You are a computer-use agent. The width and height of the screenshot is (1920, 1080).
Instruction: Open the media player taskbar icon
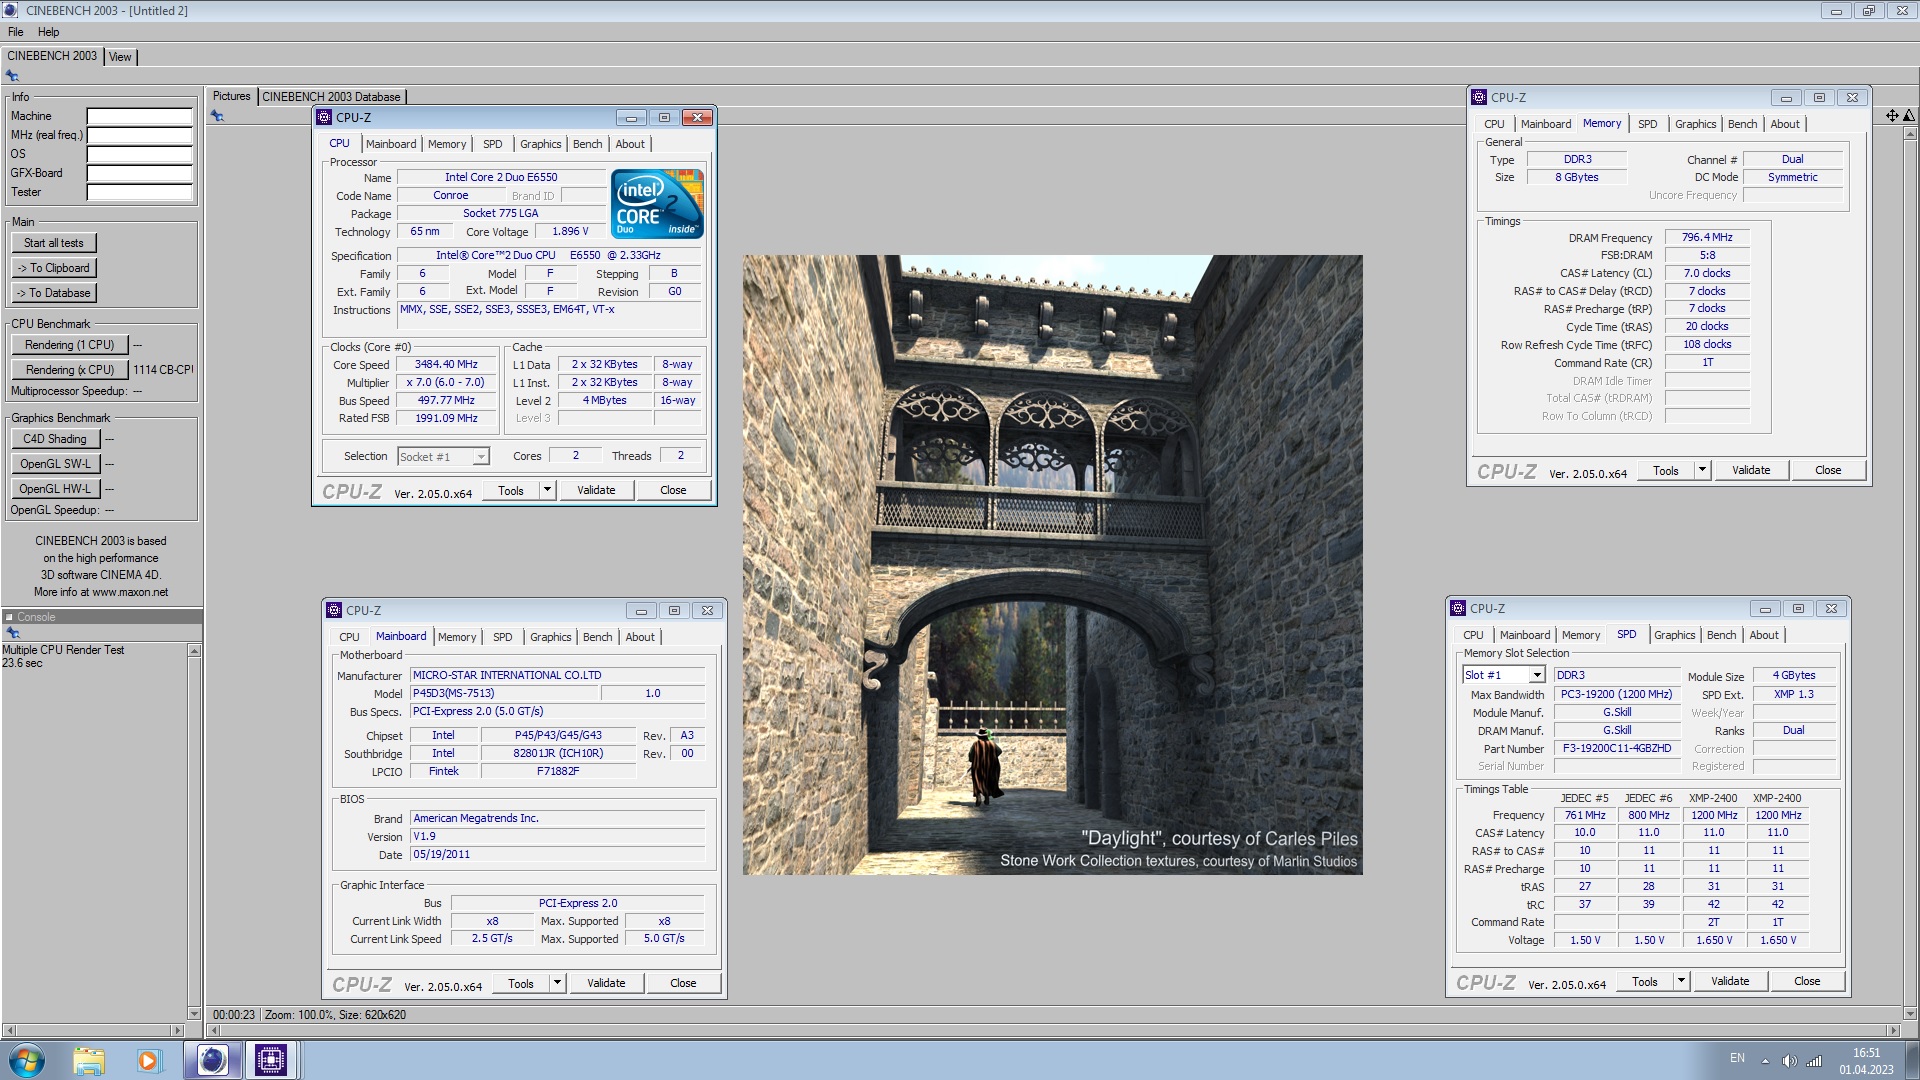[x=149, y=1060]
